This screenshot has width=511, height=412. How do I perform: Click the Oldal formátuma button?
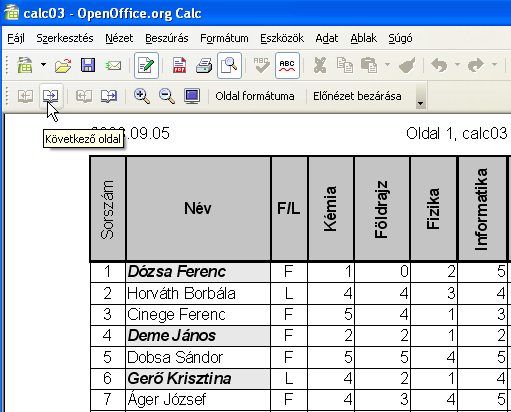point(255,96)
